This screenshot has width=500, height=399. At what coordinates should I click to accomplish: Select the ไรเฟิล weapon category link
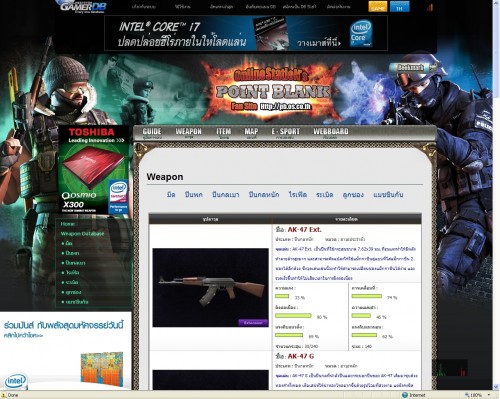[298, 195]
